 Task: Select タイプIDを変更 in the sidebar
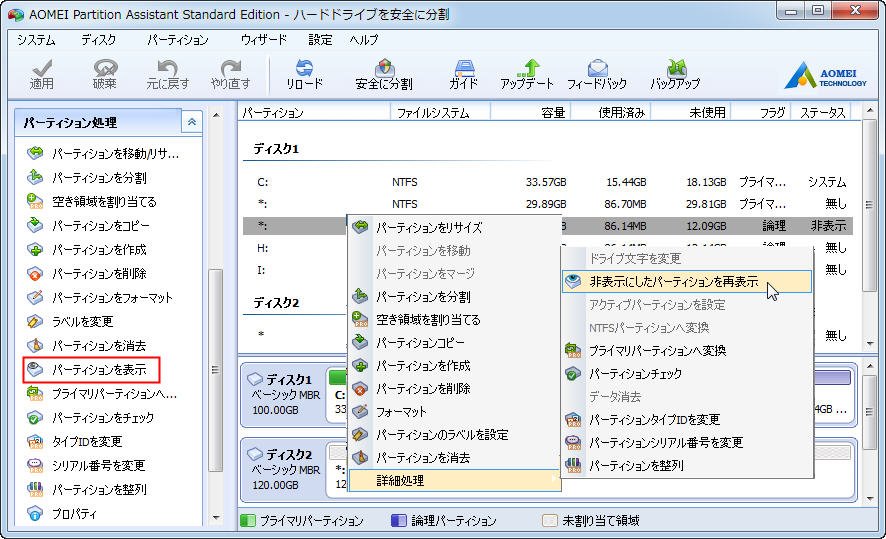(74, 441)
